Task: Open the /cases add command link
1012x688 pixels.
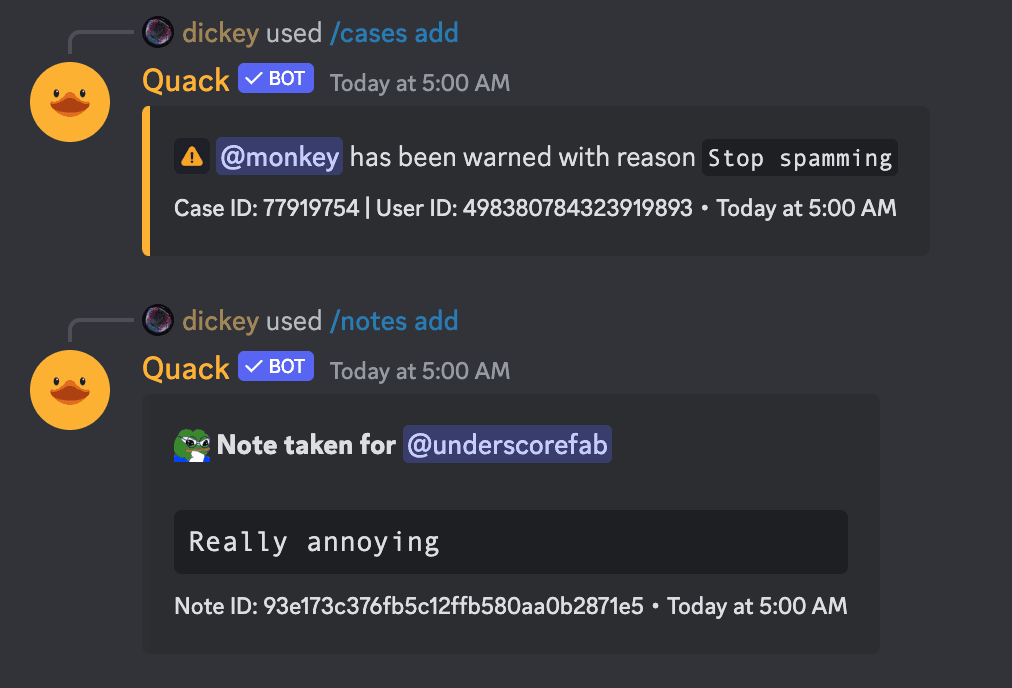Action: pos(394,32)
